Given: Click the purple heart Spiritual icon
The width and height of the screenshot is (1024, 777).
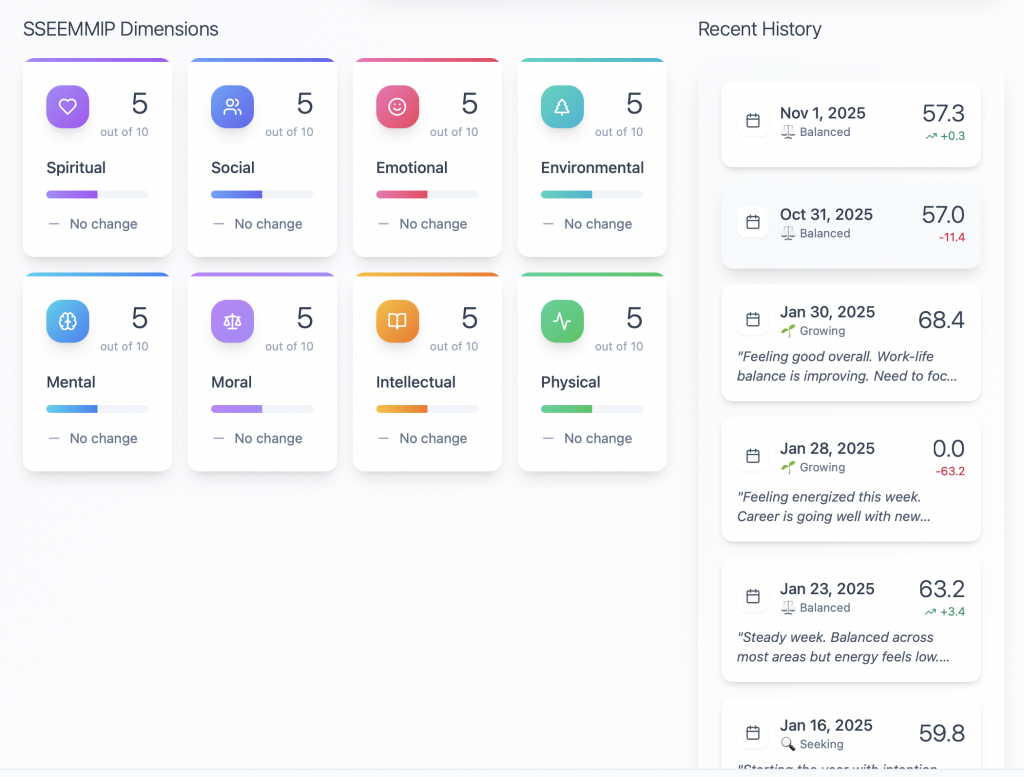Looking at the screenshot, I should pos(68,107).
